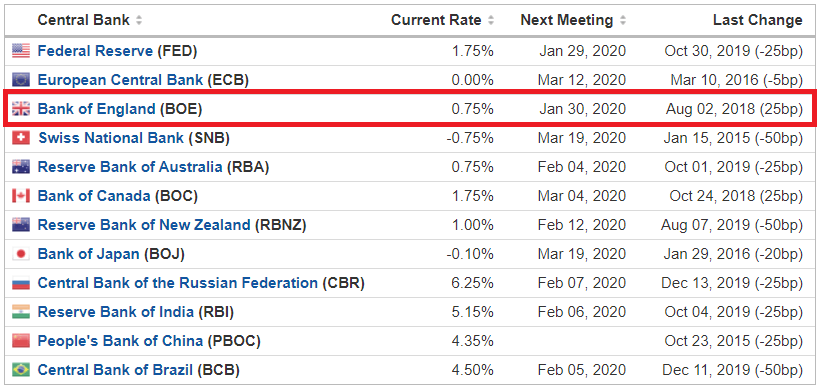Open Reserve Bank of New Zealand link

click(x=144, y=225)
